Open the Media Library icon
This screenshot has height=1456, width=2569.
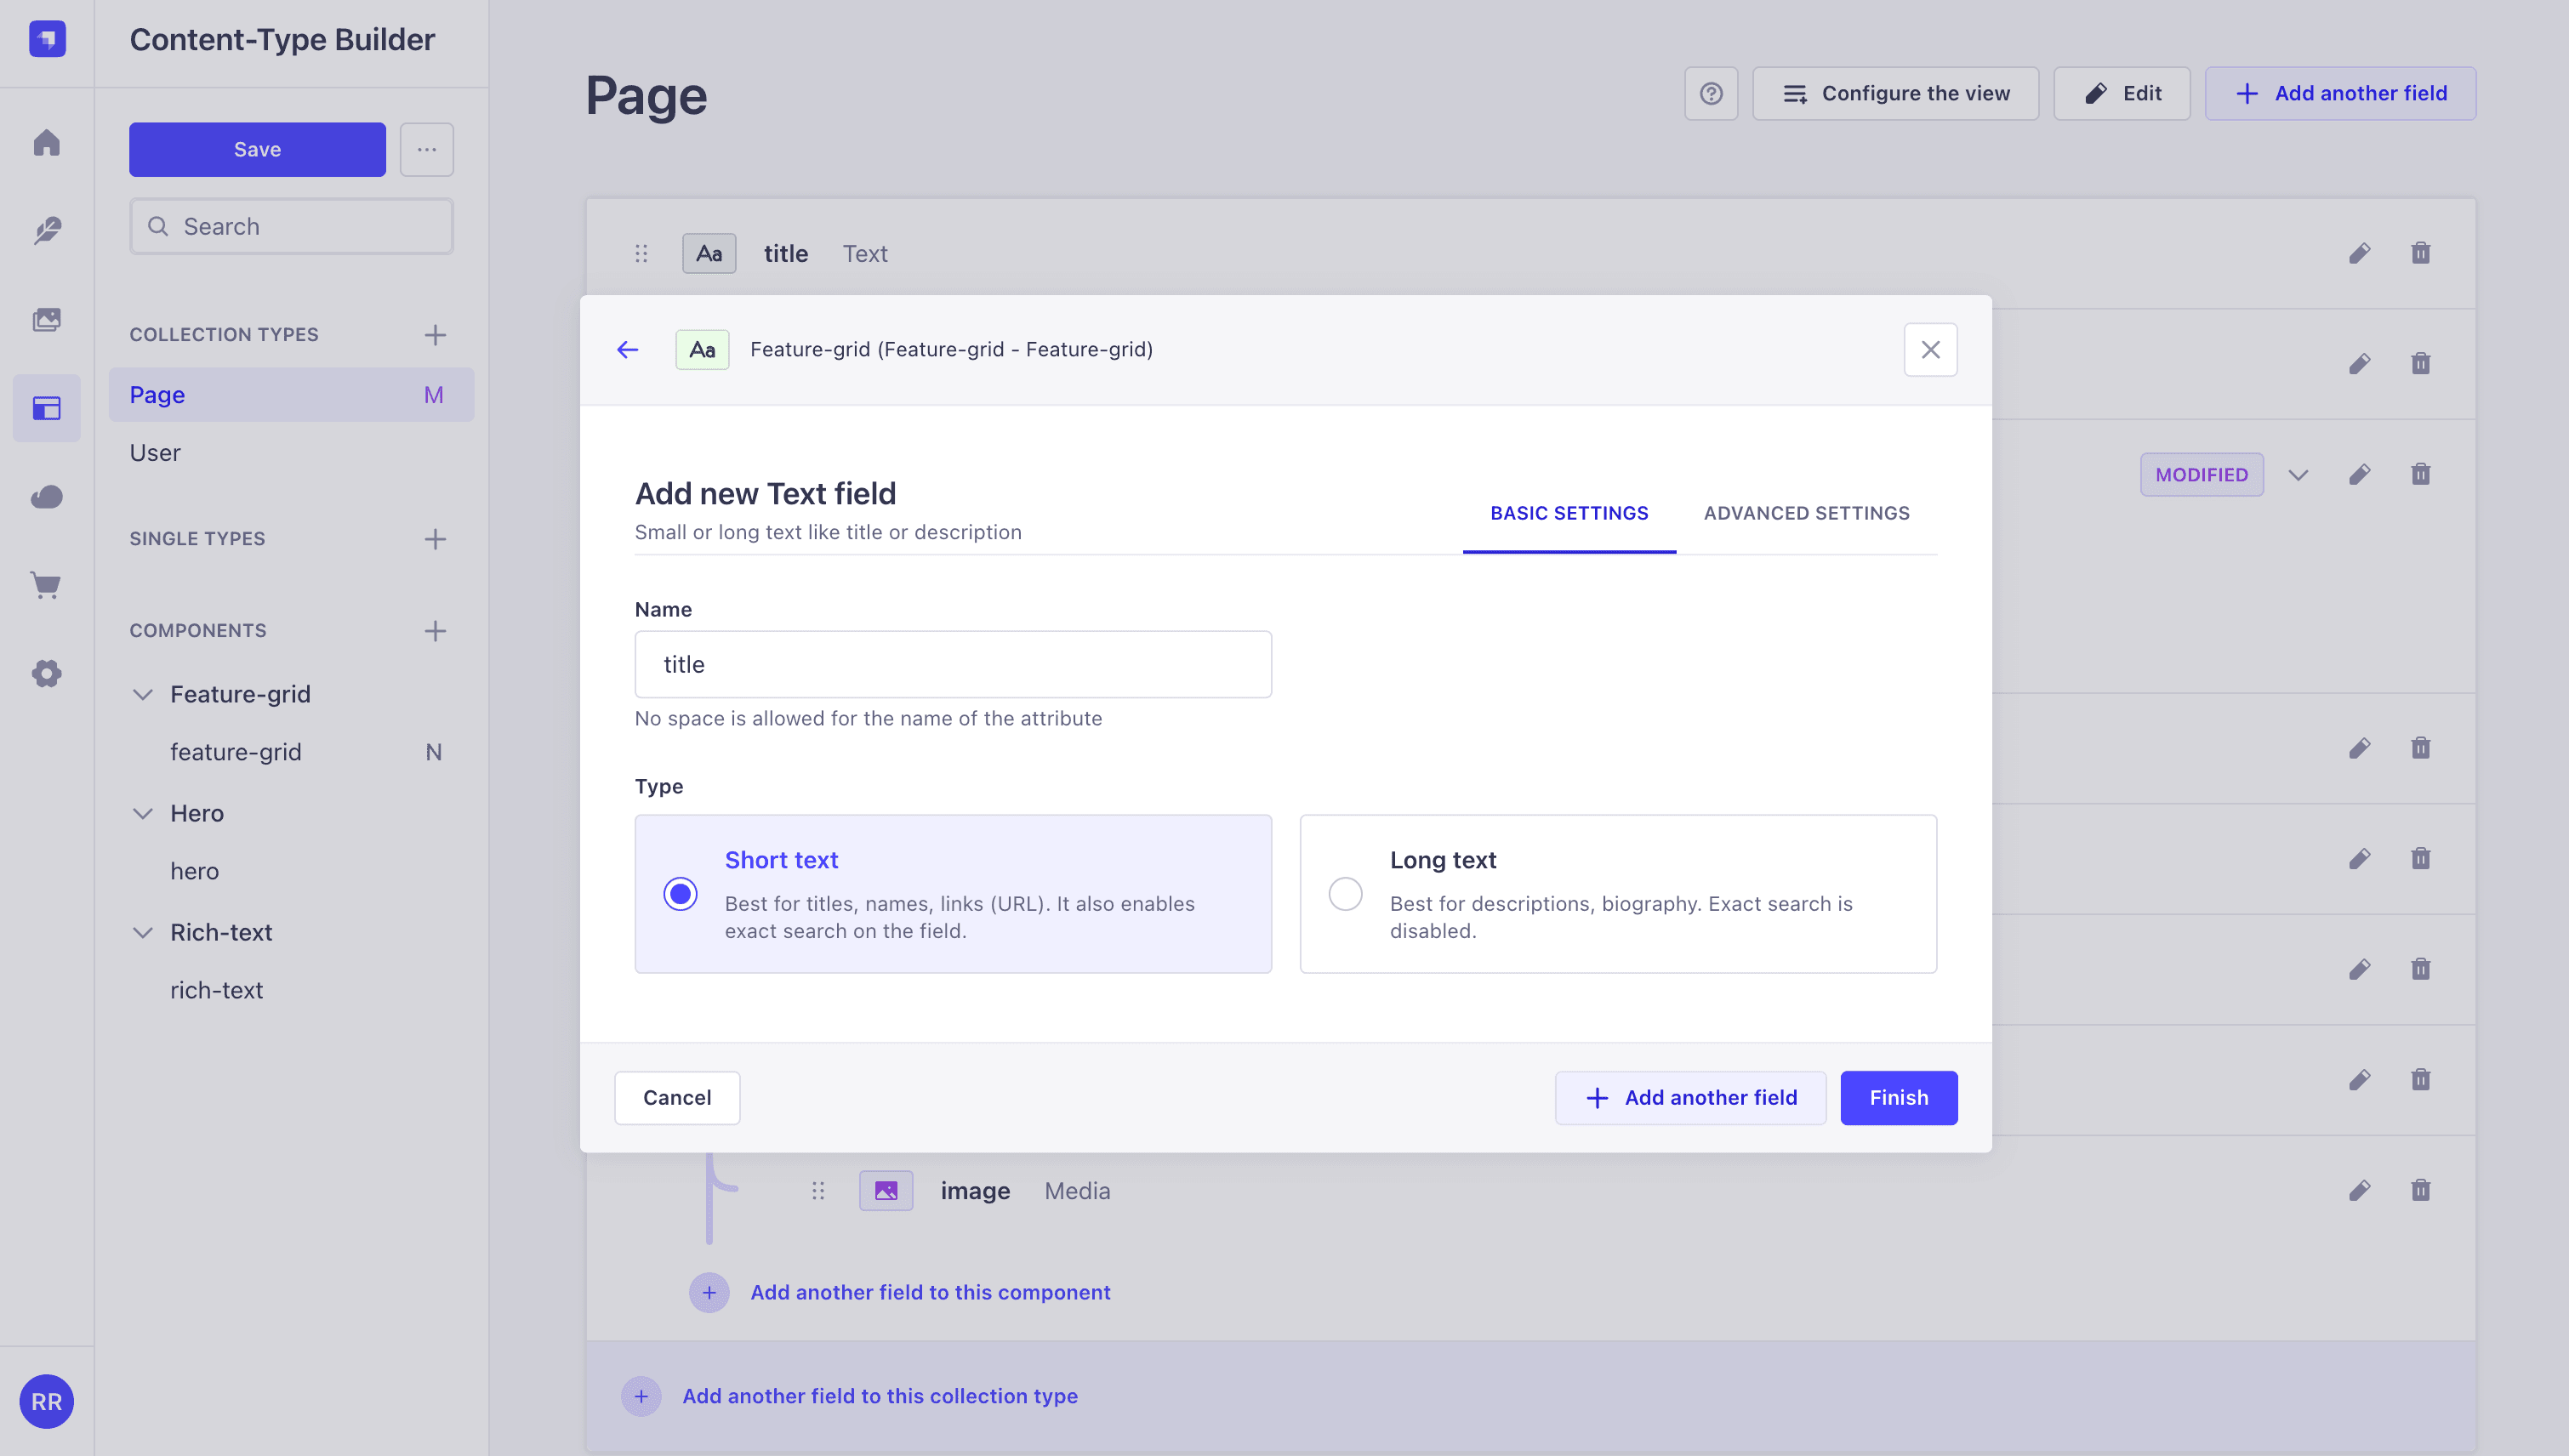click(47, 319)
